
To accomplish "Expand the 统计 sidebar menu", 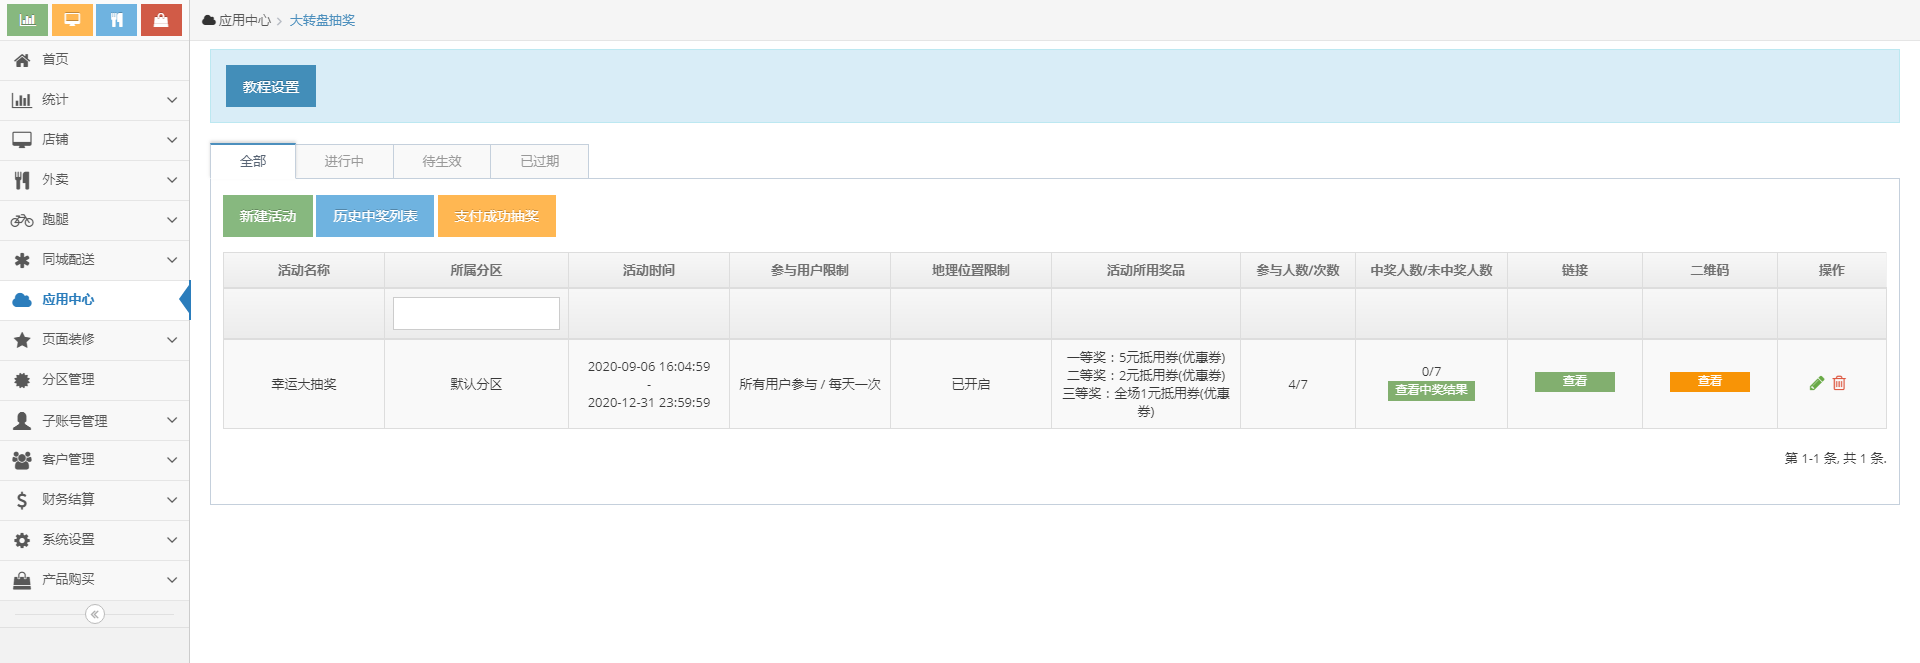I will coord(94,100).
